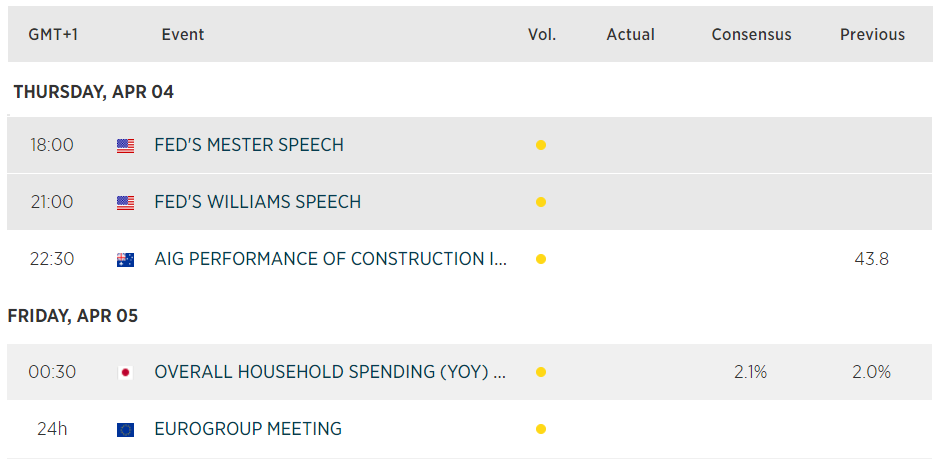Screen dimensions: 940x459
Task: Open the Fed's Williams Speech event
Action: coord(257,202)
